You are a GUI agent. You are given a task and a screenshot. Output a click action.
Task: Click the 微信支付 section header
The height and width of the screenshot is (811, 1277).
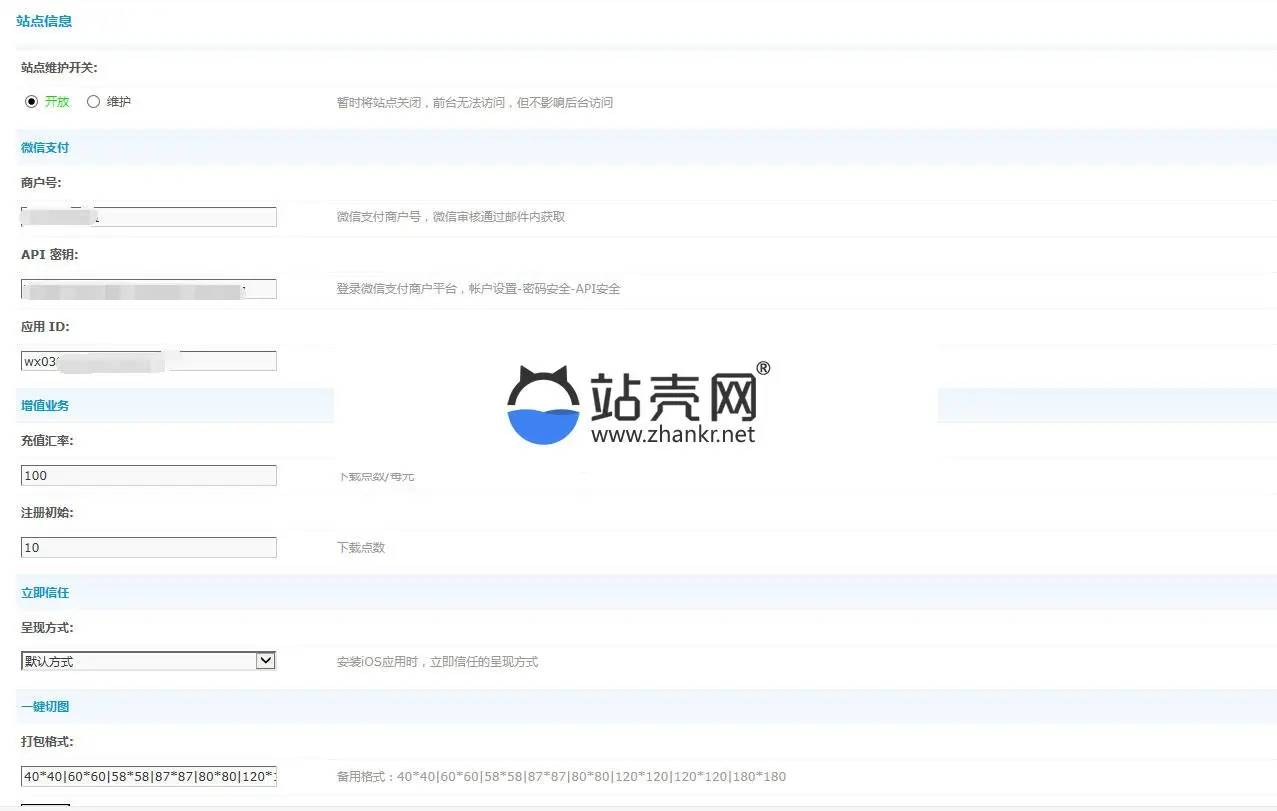click(x=45, y=148)
